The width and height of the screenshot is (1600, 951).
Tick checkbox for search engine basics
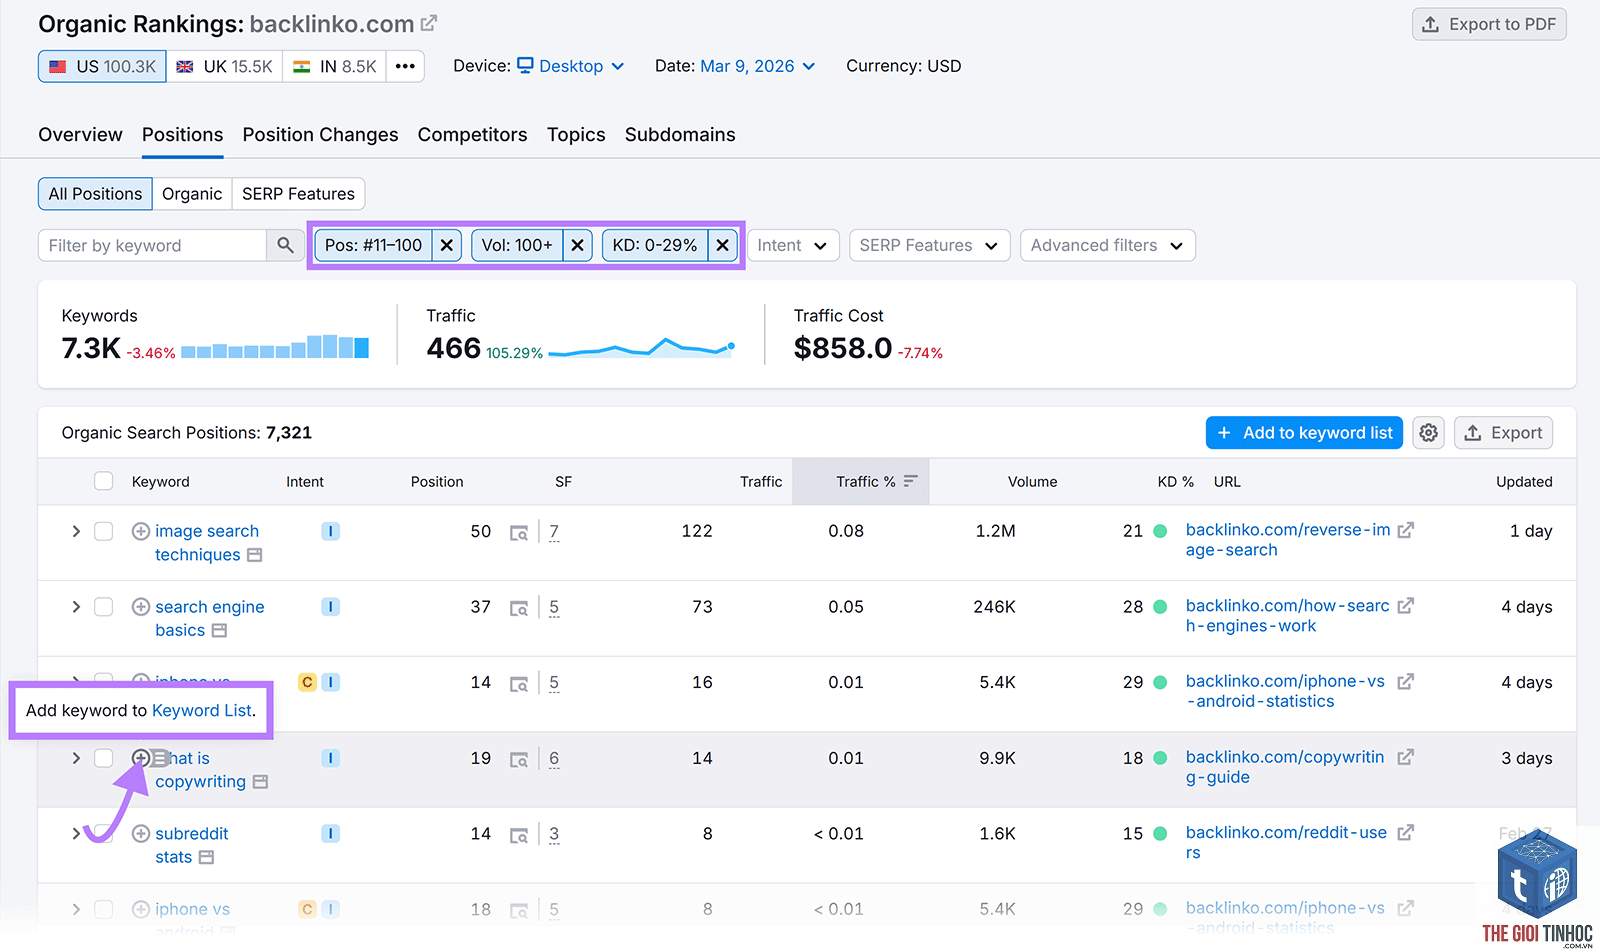[x=104, y=607]
